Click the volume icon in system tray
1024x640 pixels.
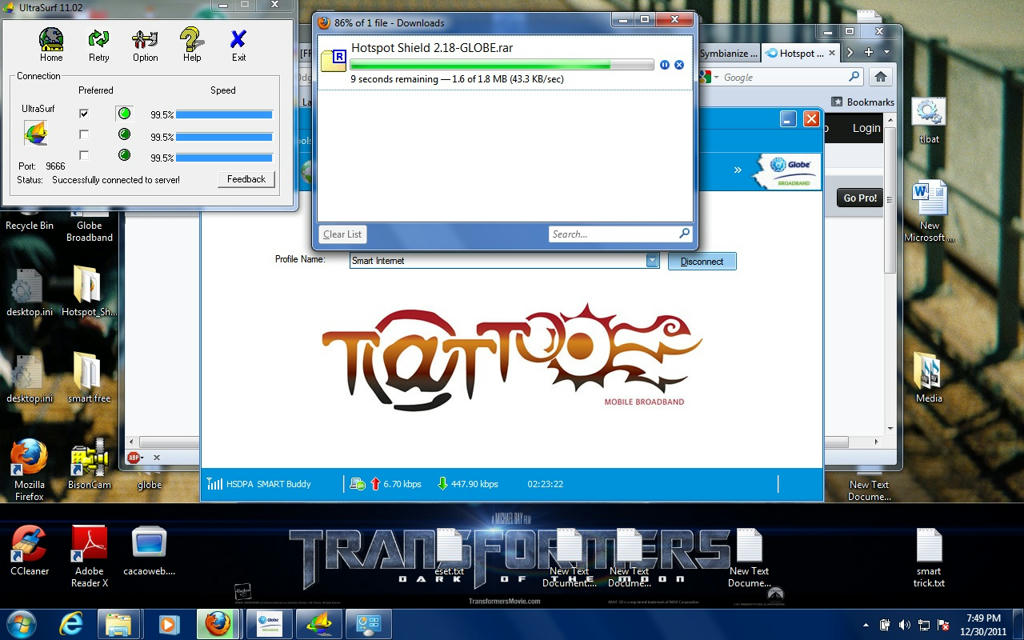coord(904,625)
